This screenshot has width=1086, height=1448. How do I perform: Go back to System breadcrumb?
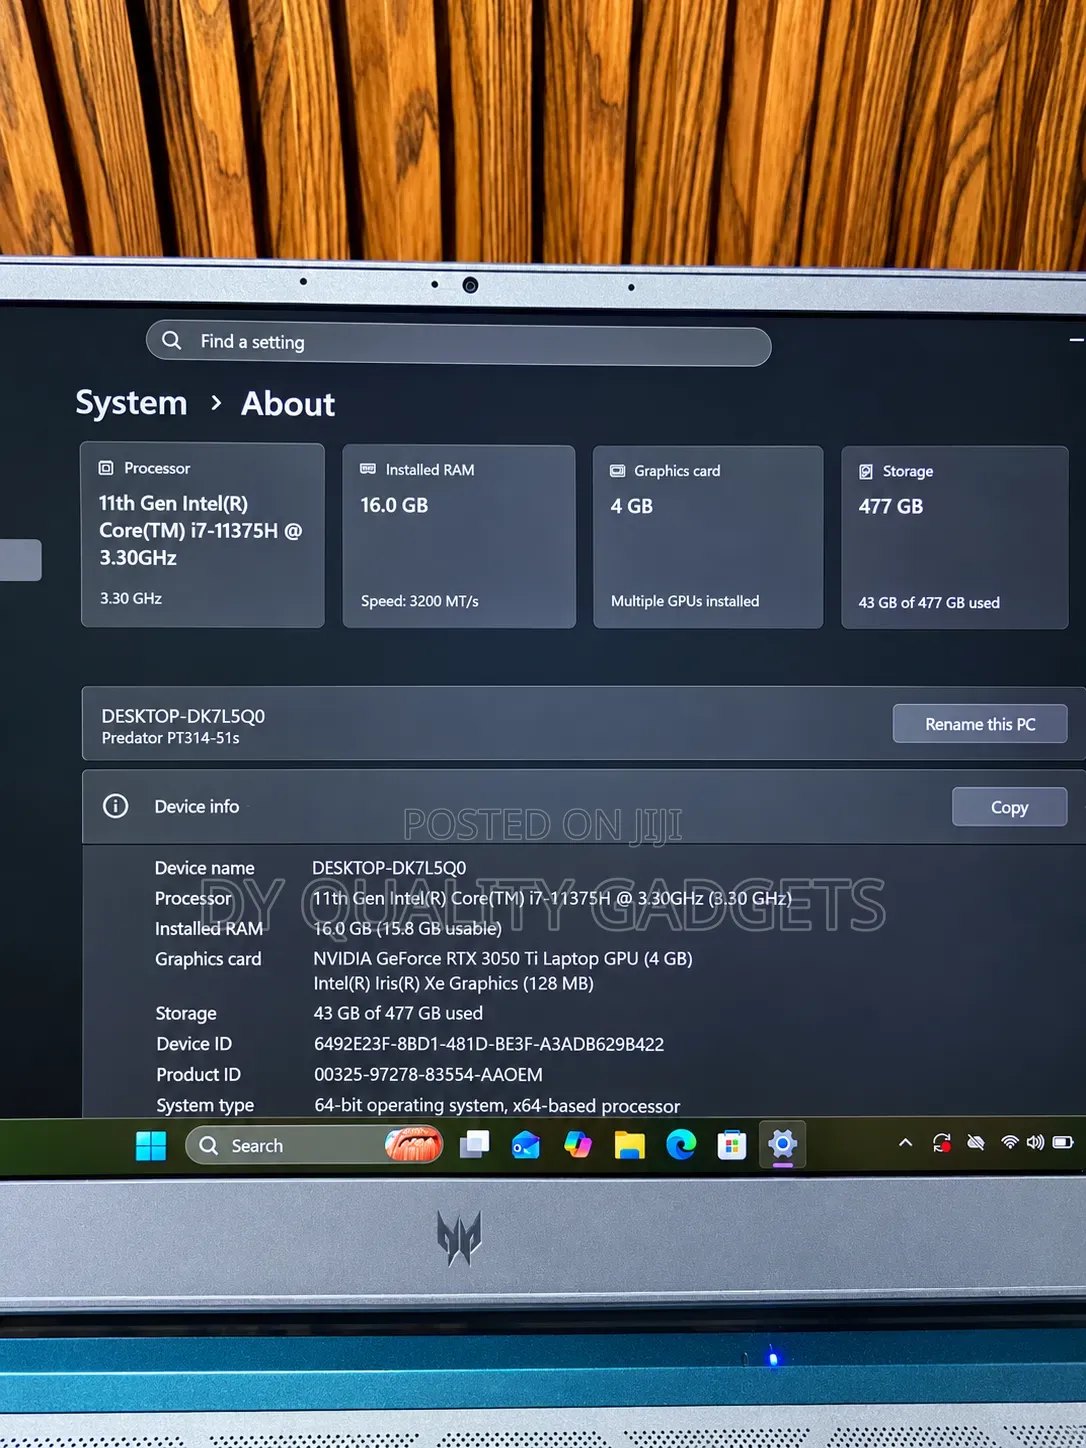coord(131,403)
